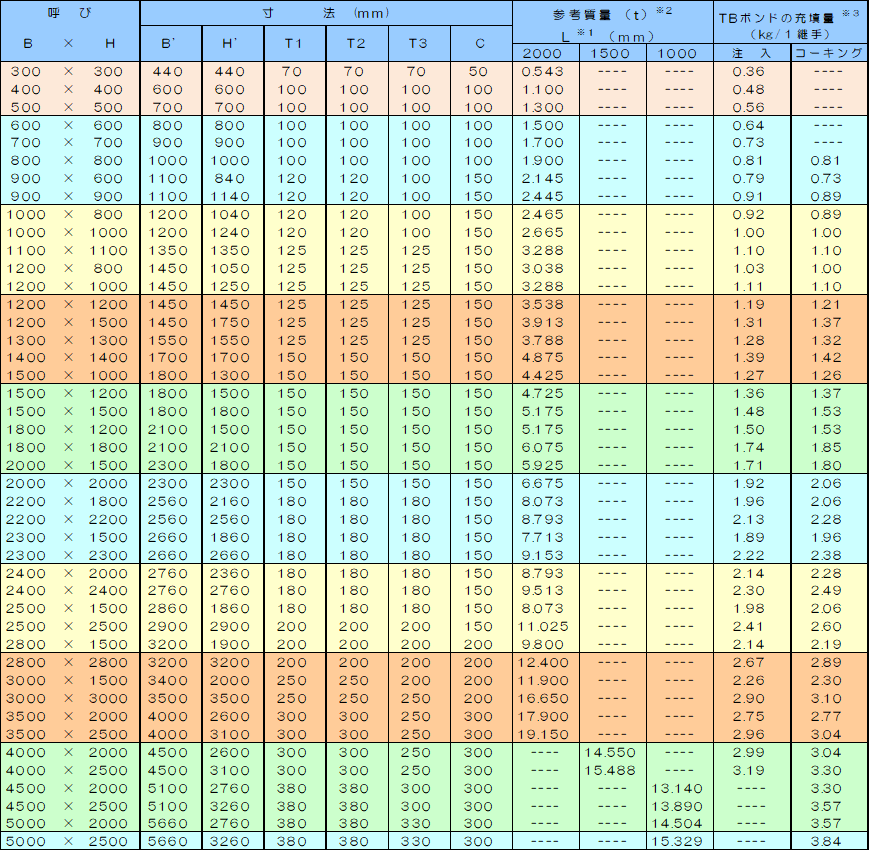Select the mass value 15.329 cell
Screen dimensions: 869x850
point(678,841)
